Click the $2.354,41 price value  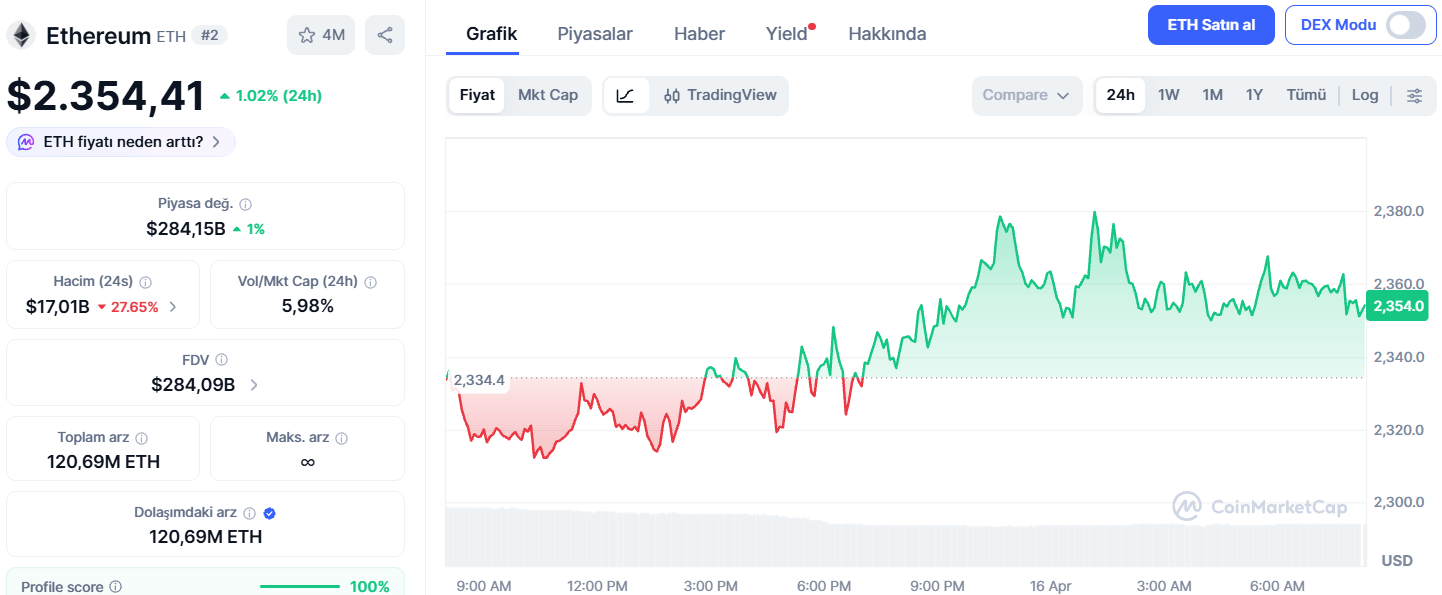click(105, 96)
